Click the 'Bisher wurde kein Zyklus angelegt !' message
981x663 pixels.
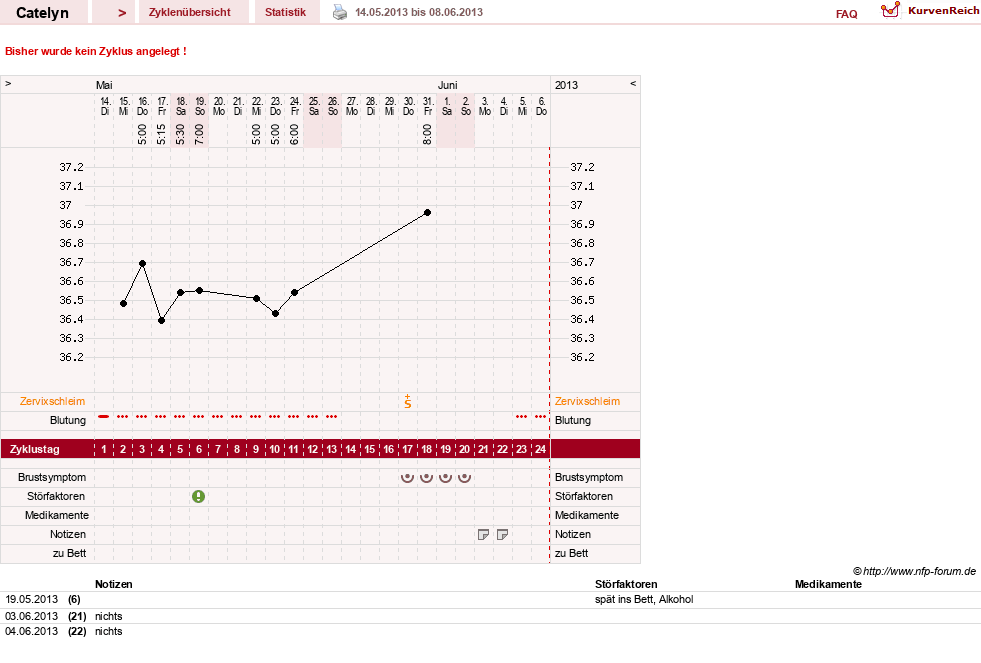tap(96, 51)
